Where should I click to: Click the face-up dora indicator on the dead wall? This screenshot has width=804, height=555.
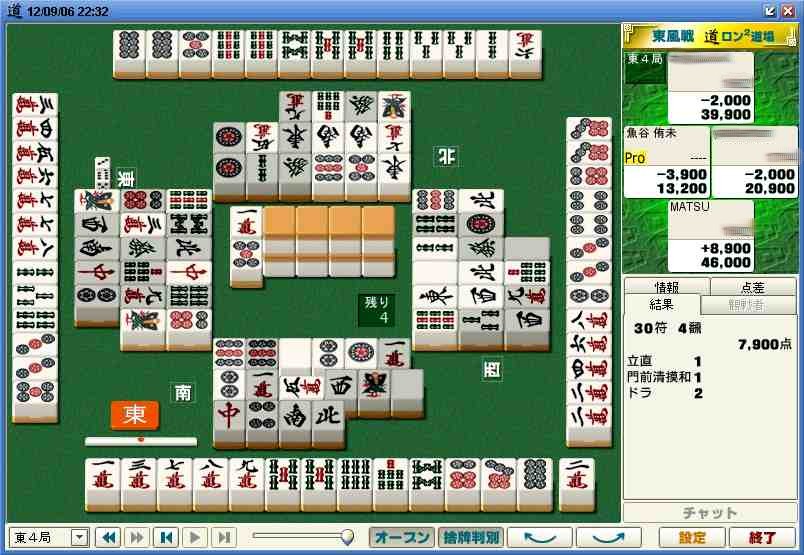coord(246,223)
